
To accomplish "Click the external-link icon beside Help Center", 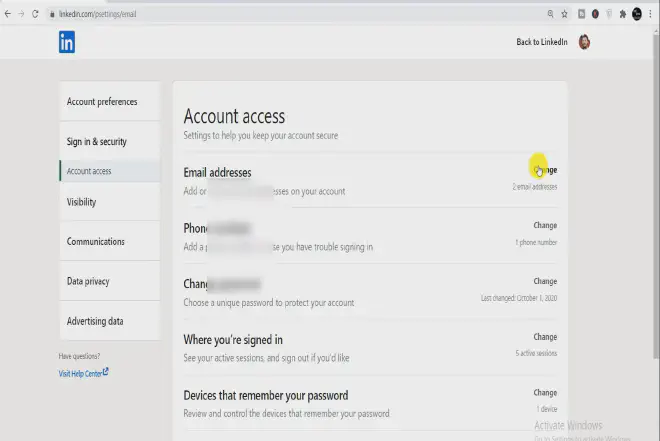I will [106, 371].
